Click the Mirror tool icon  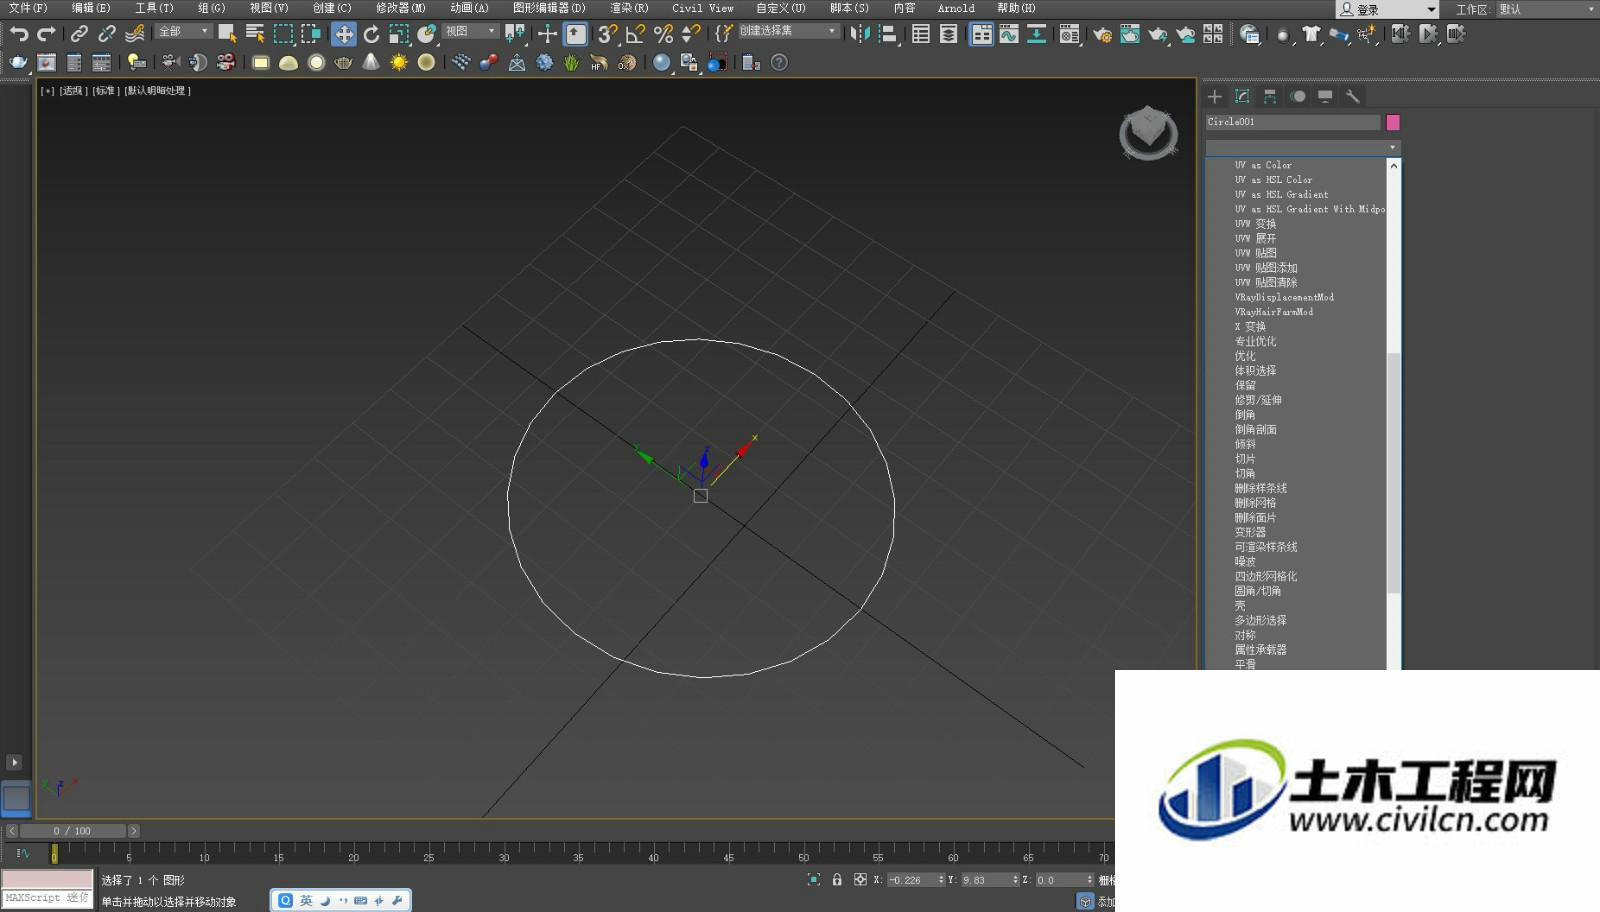coord(859,34)
